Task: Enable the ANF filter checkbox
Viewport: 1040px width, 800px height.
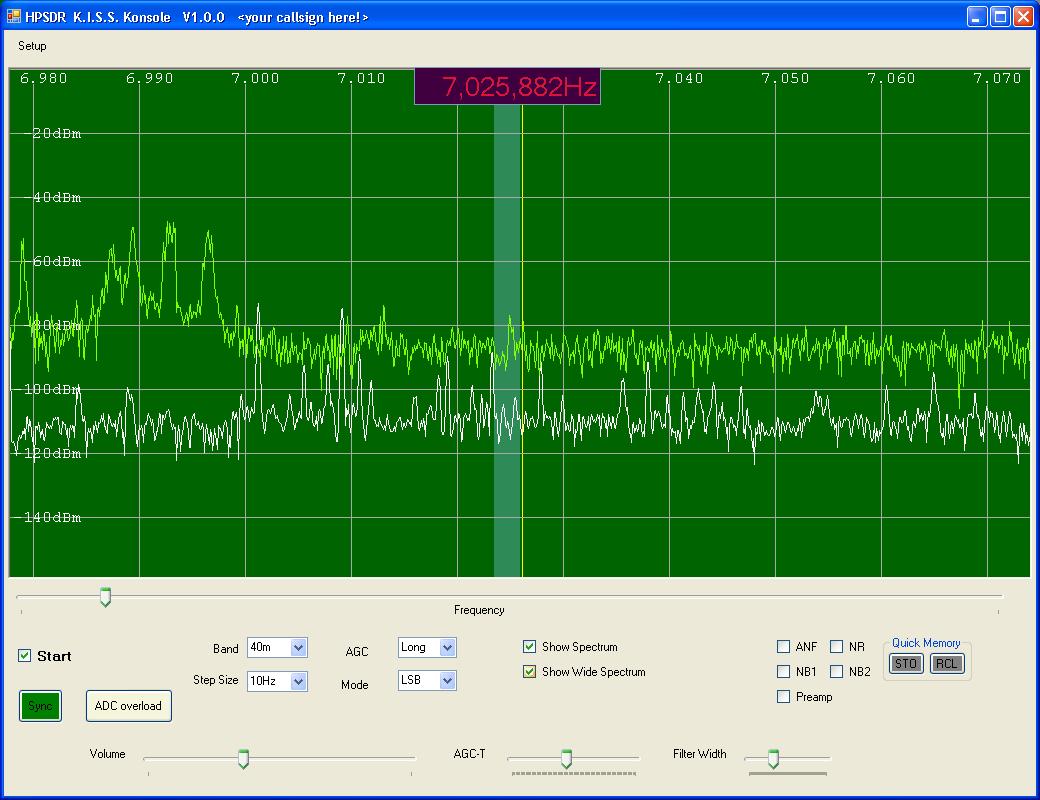Action: [x=784, y=647]
